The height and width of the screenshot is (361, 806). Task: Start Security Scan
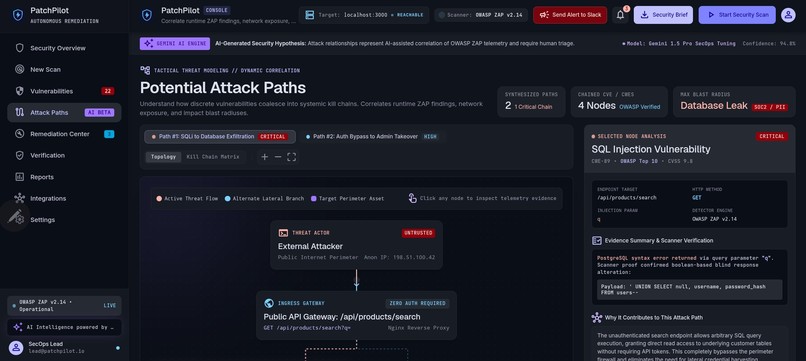738,15
